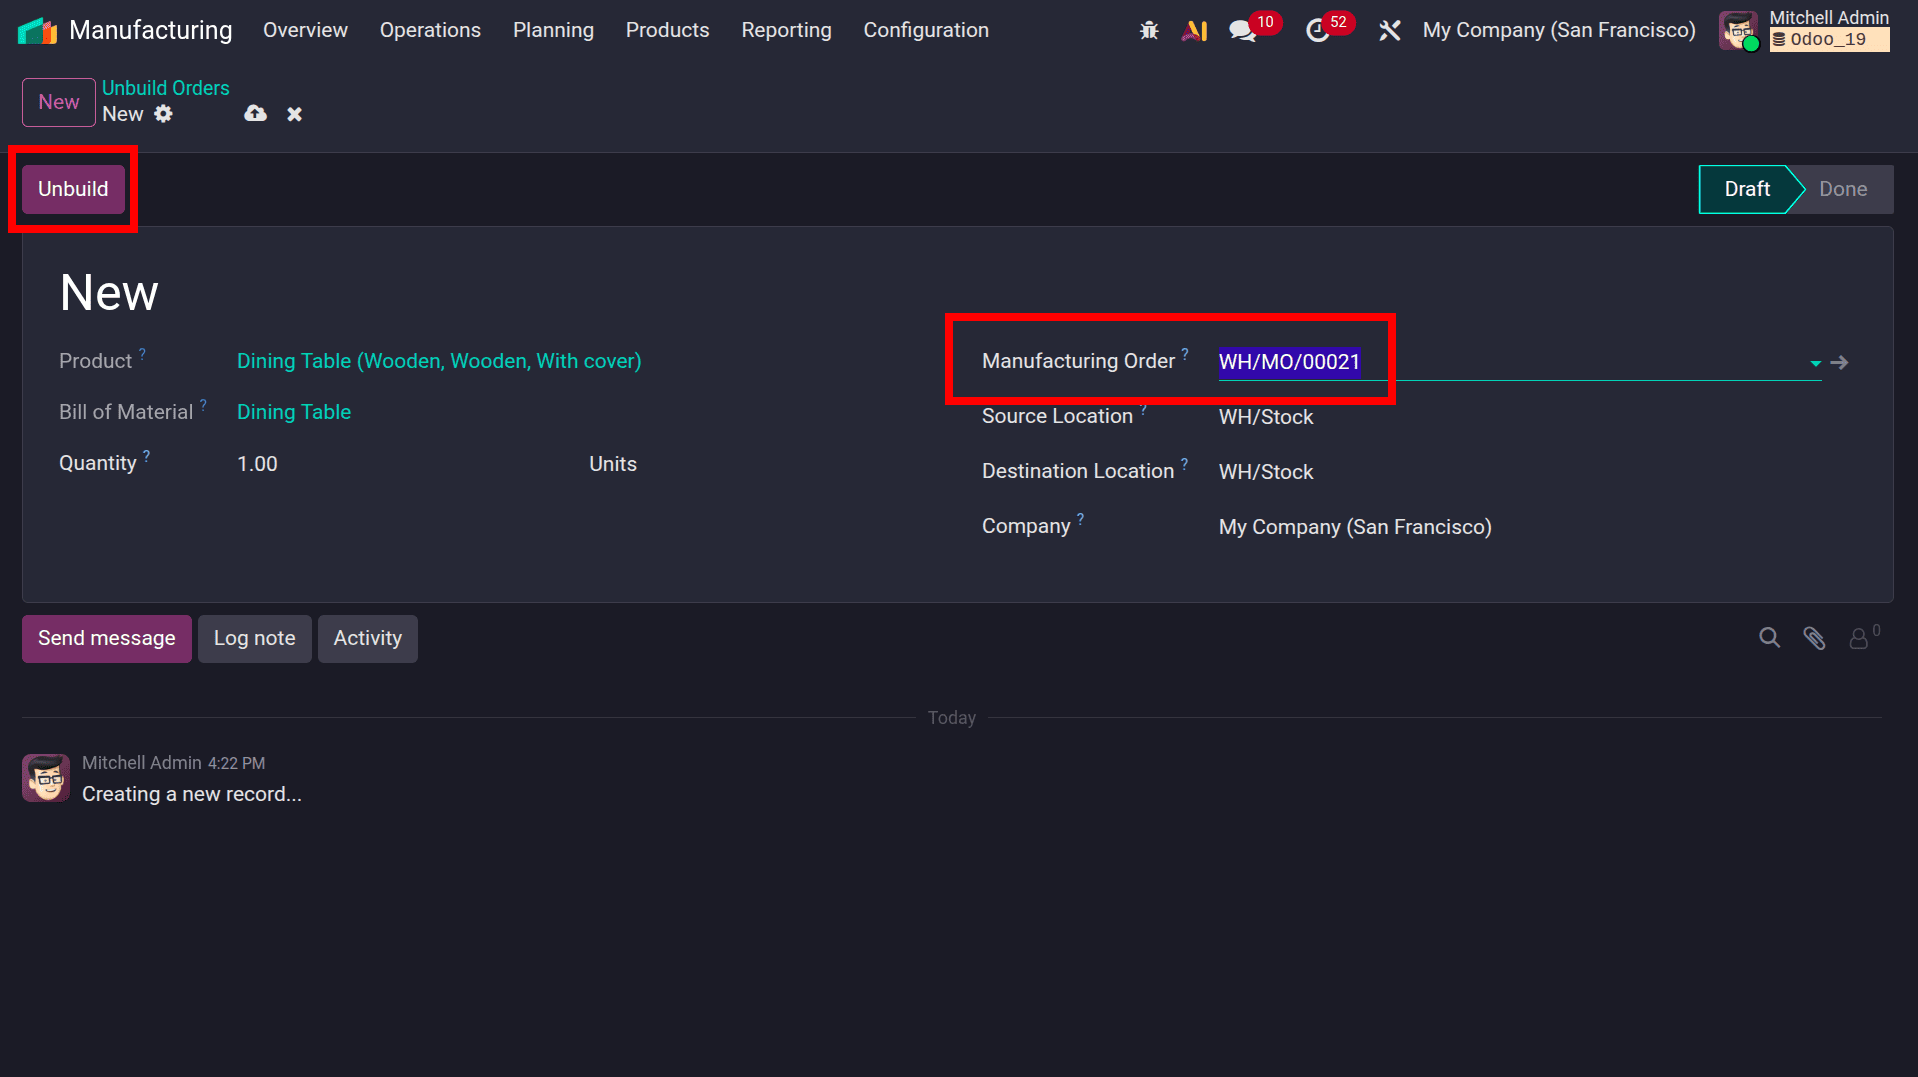Open the Dining Table (Wooden, Wooden, With cover) product
The width and height of the screenshot is (1918, 1077).
point(439,361)
